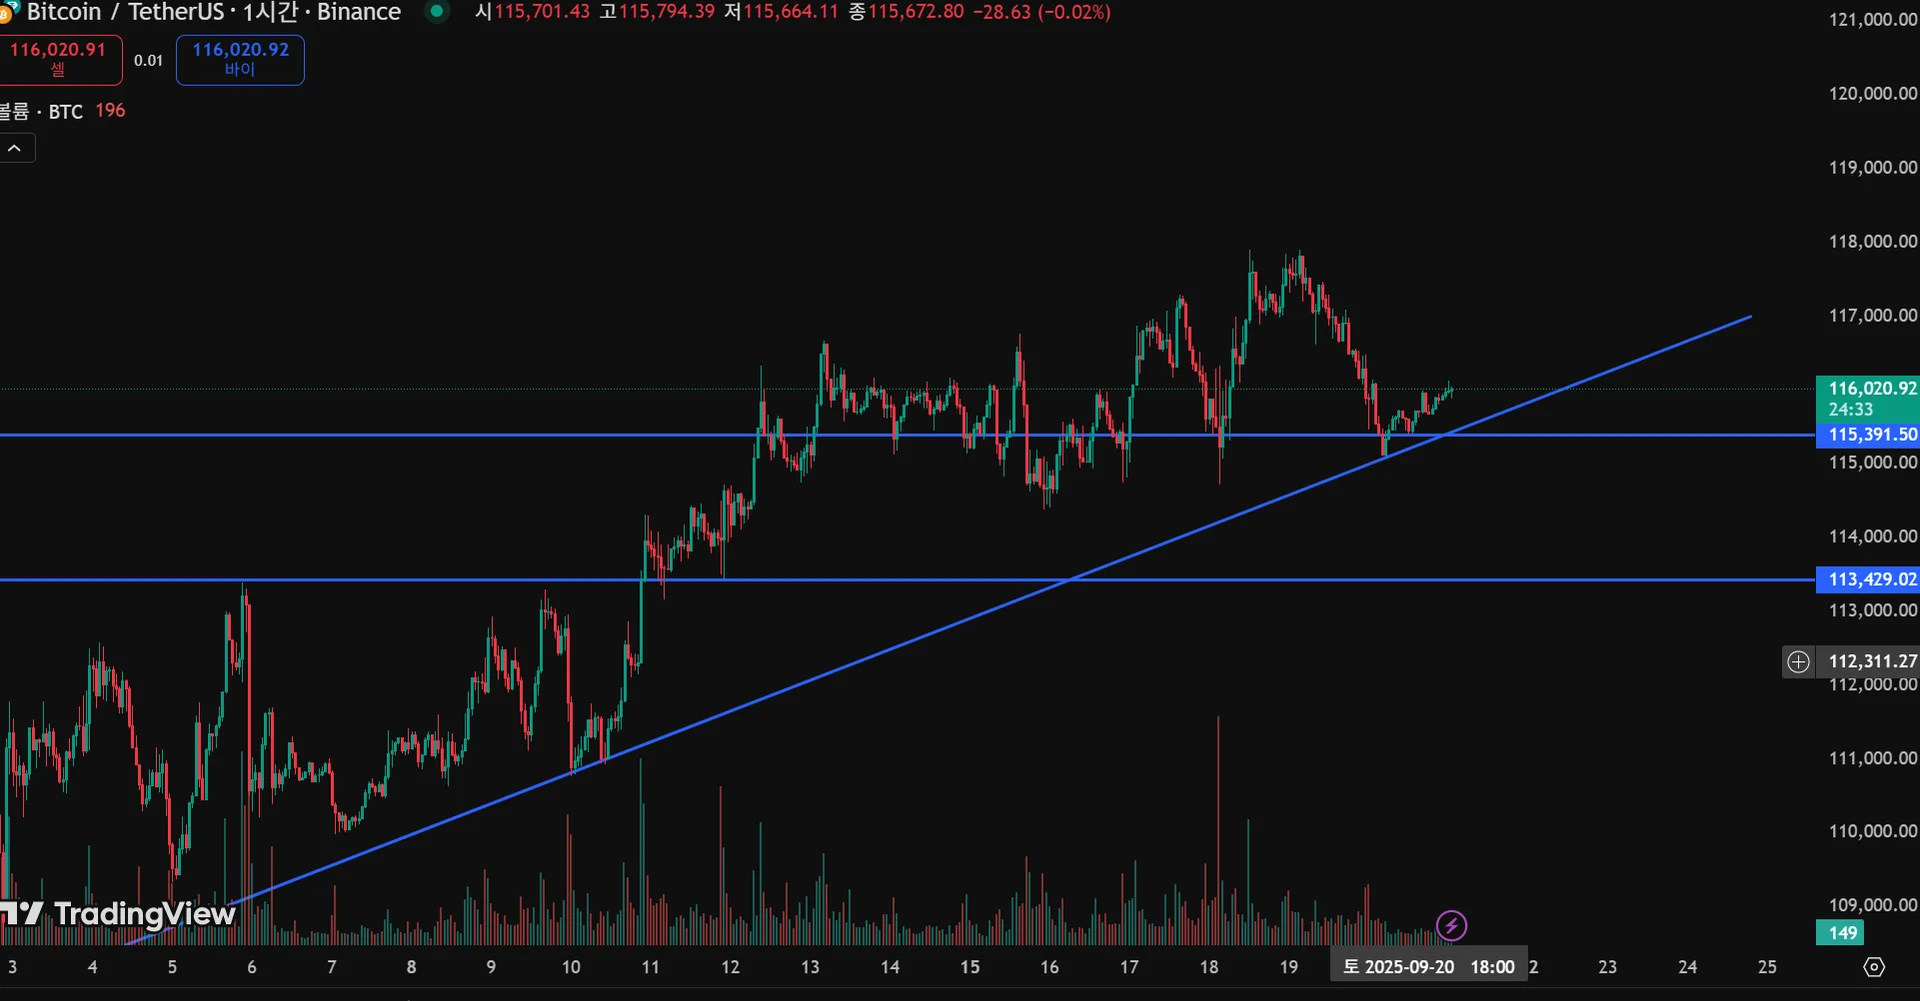This screenshot has height=1001, width=1920.
Task: Click the date label 2025-09-20 18:00
Action: [x=1428, y=967]
